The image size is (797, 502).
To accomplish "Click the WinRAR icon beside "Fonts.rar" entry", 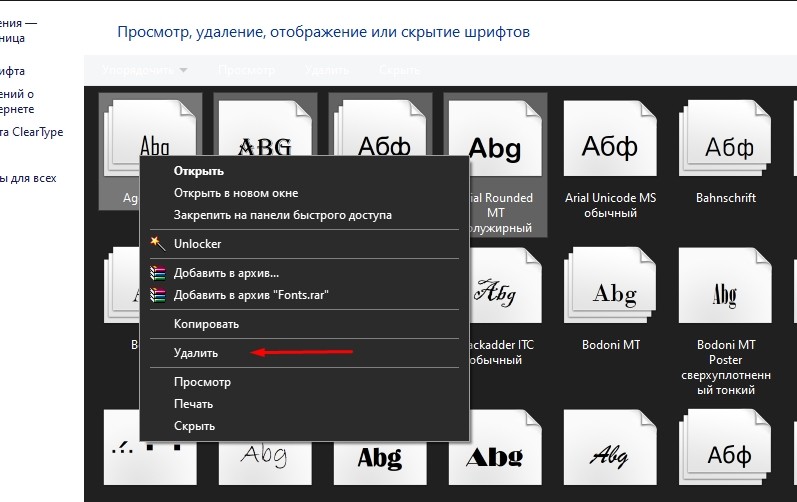I will point(158,295).
